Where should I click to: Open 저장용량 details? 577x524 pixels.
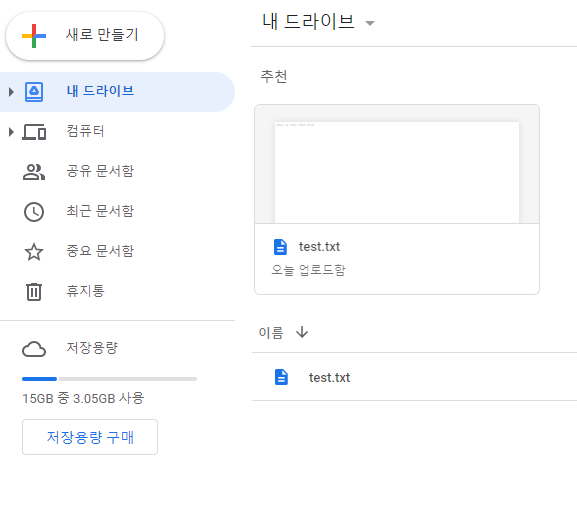click(x=92, y=348)
